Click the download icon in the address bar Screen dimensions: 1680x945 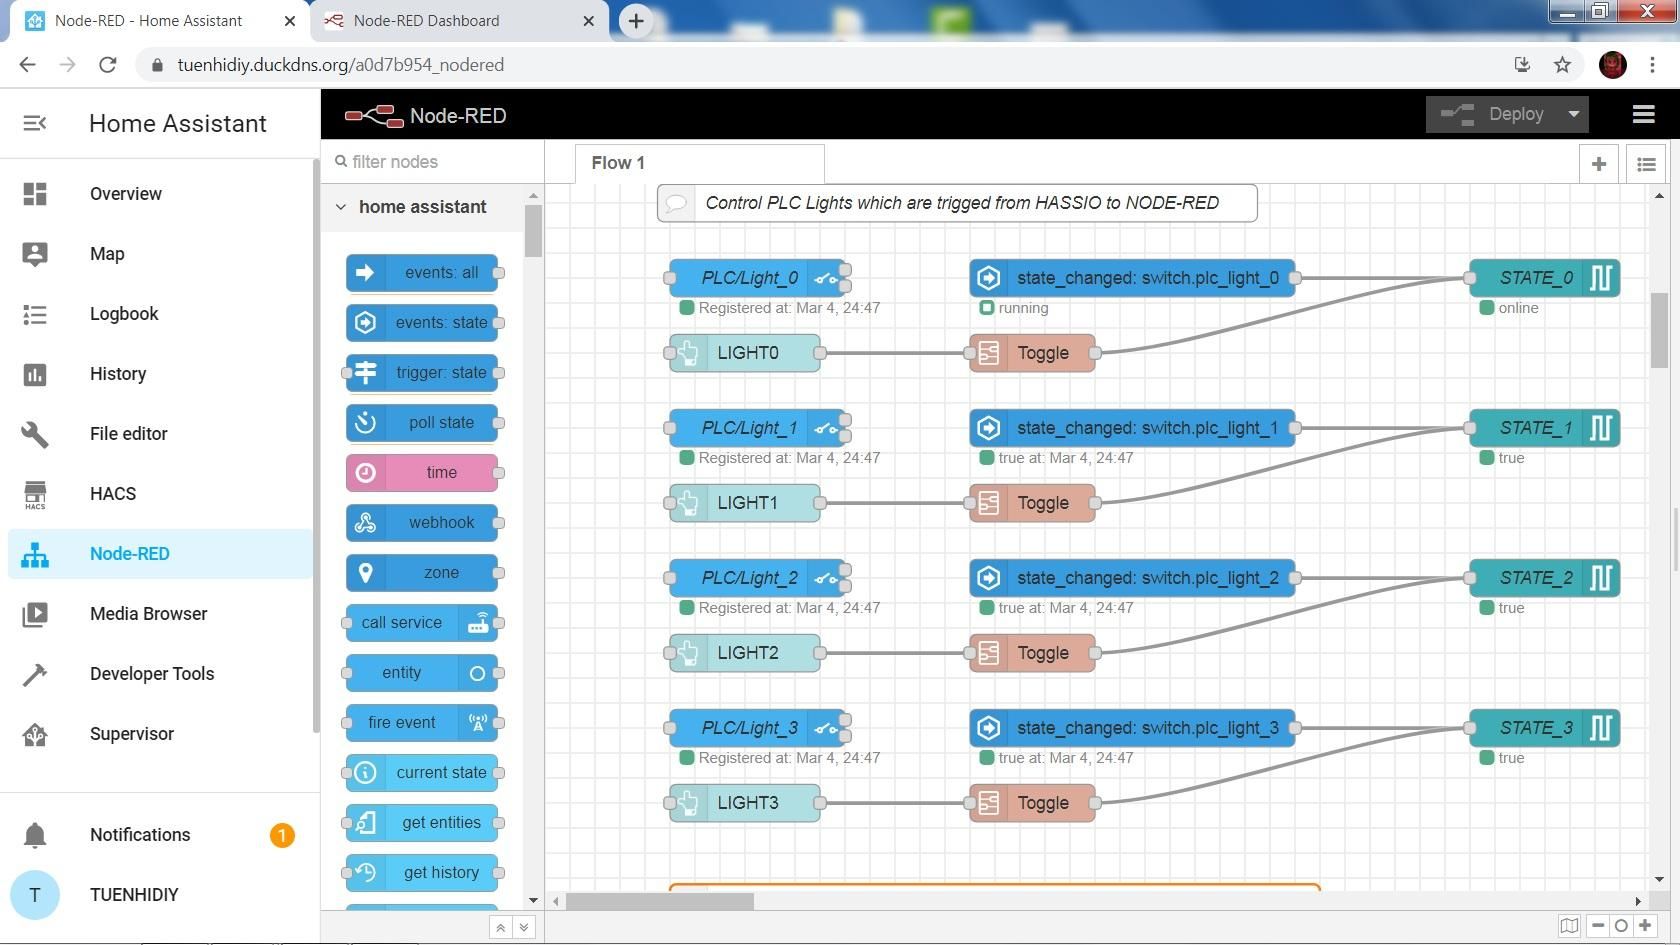click(1522, 64)
